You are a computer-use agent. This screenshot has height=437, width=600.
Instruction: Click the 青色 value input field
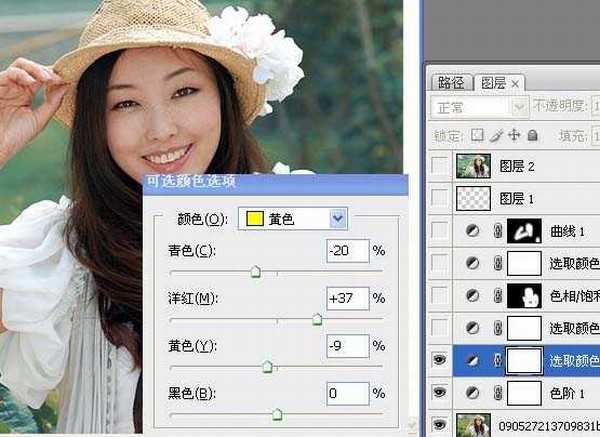[x=347, y=251]
